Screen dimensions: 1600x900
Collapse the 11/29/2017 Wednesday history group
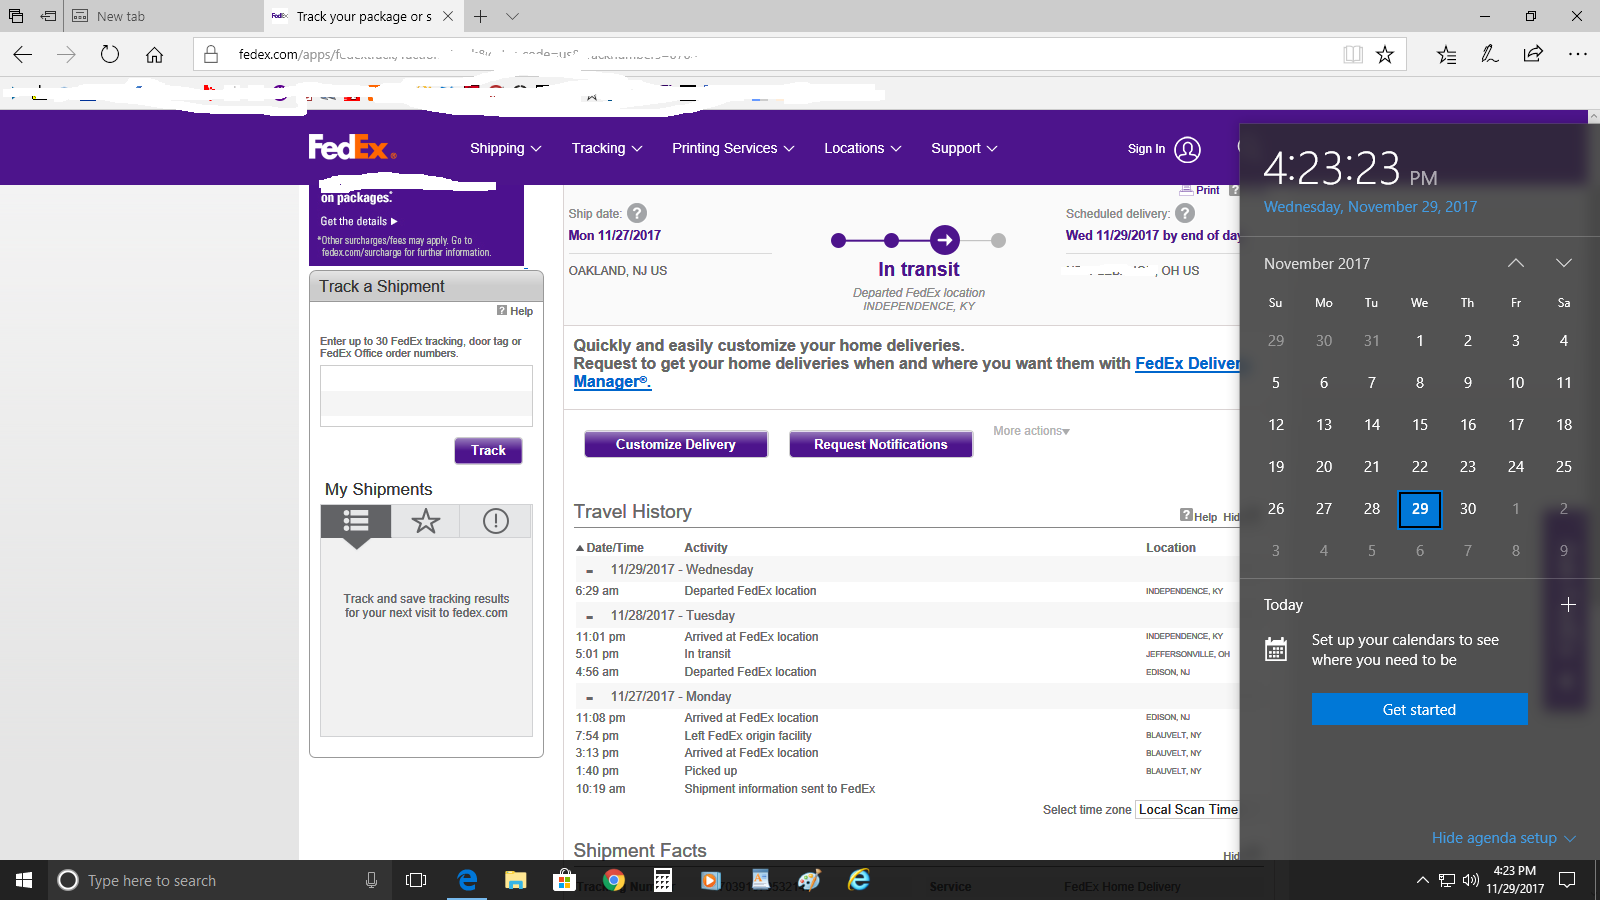tap(589, 571)
